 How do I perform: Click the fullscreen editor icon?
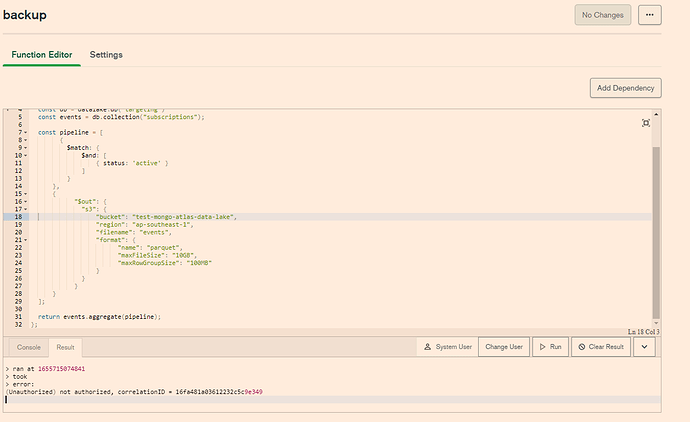tap(646, 122)
